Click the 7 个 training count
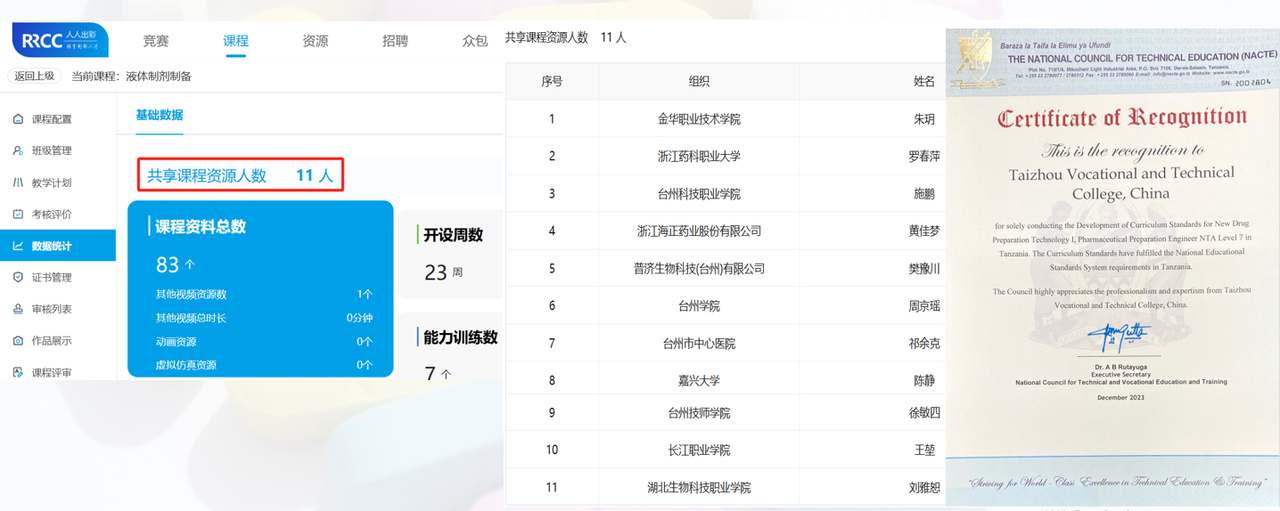 tap(437, 374)
